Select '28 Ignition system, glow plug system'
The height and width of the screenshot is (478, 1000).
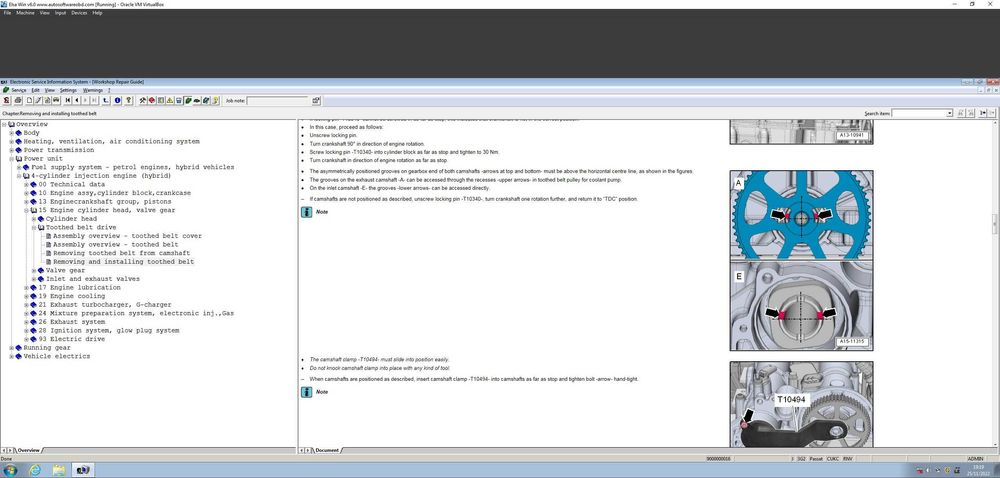point(108,331)
